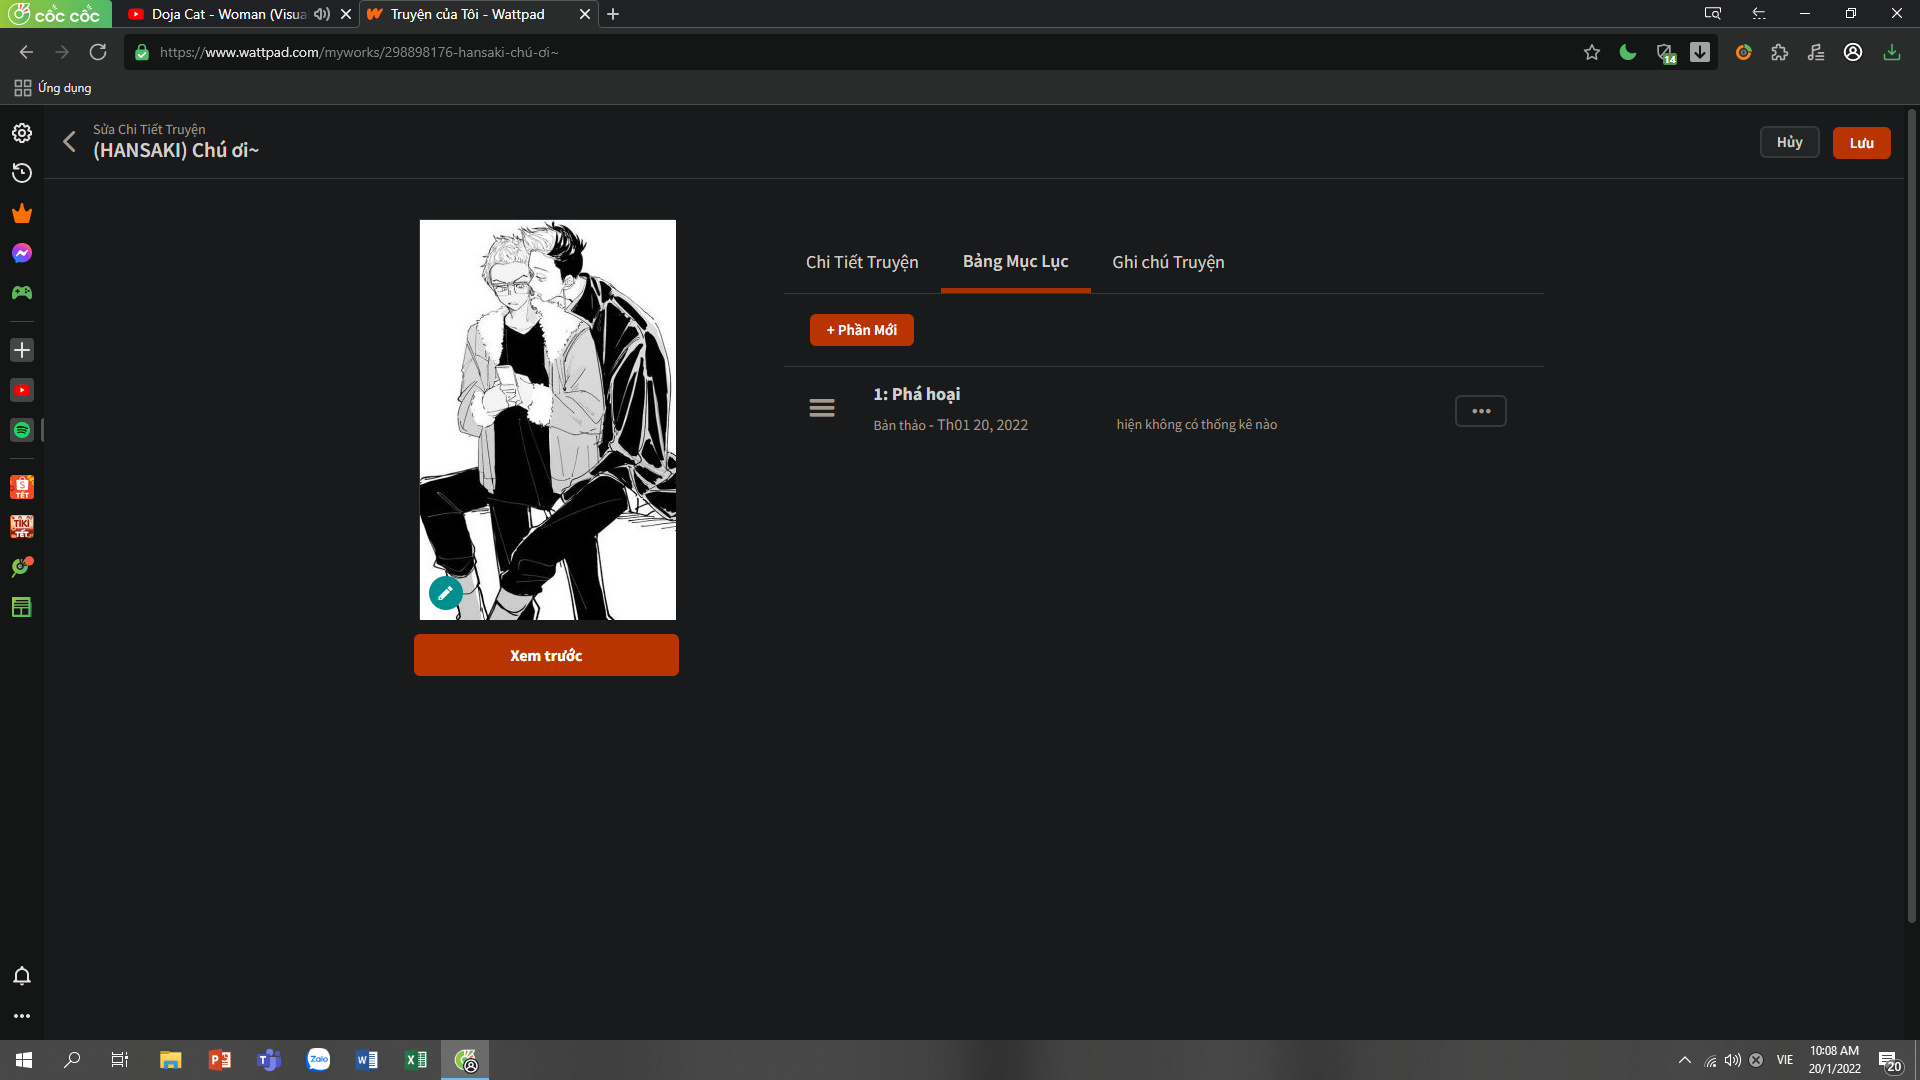The height and width of the screenshot is (1080, 1920).
Task: Open File Explorer from taskbar
Action: 170,1060
